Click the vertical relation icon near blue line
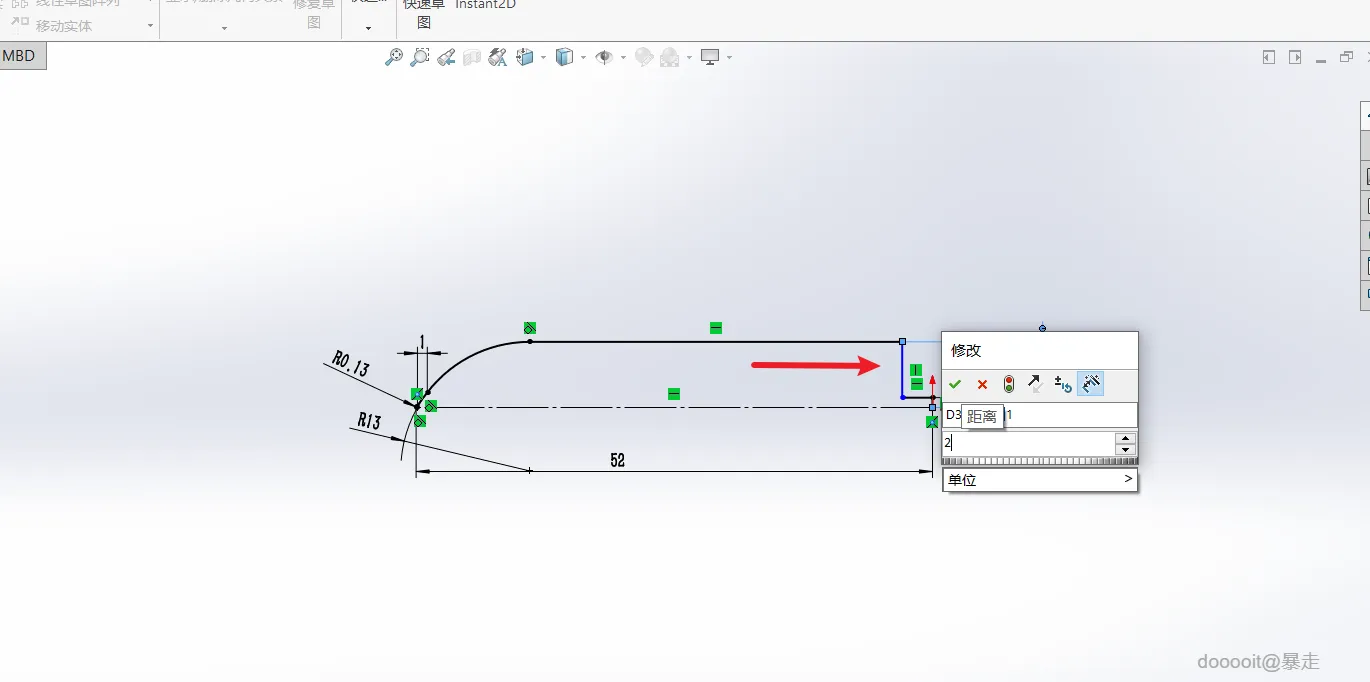1370x682 pixels. tap(916, 370)
